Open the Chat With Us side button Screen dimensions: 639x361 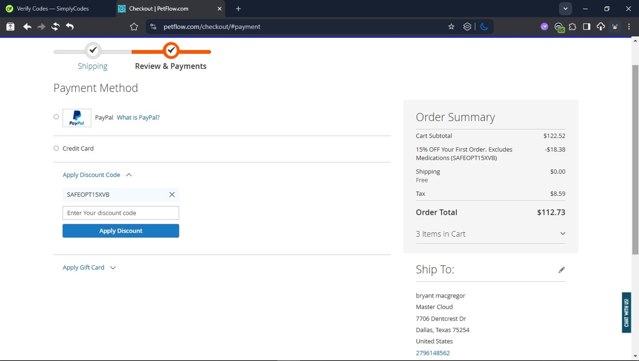(626, 313)
